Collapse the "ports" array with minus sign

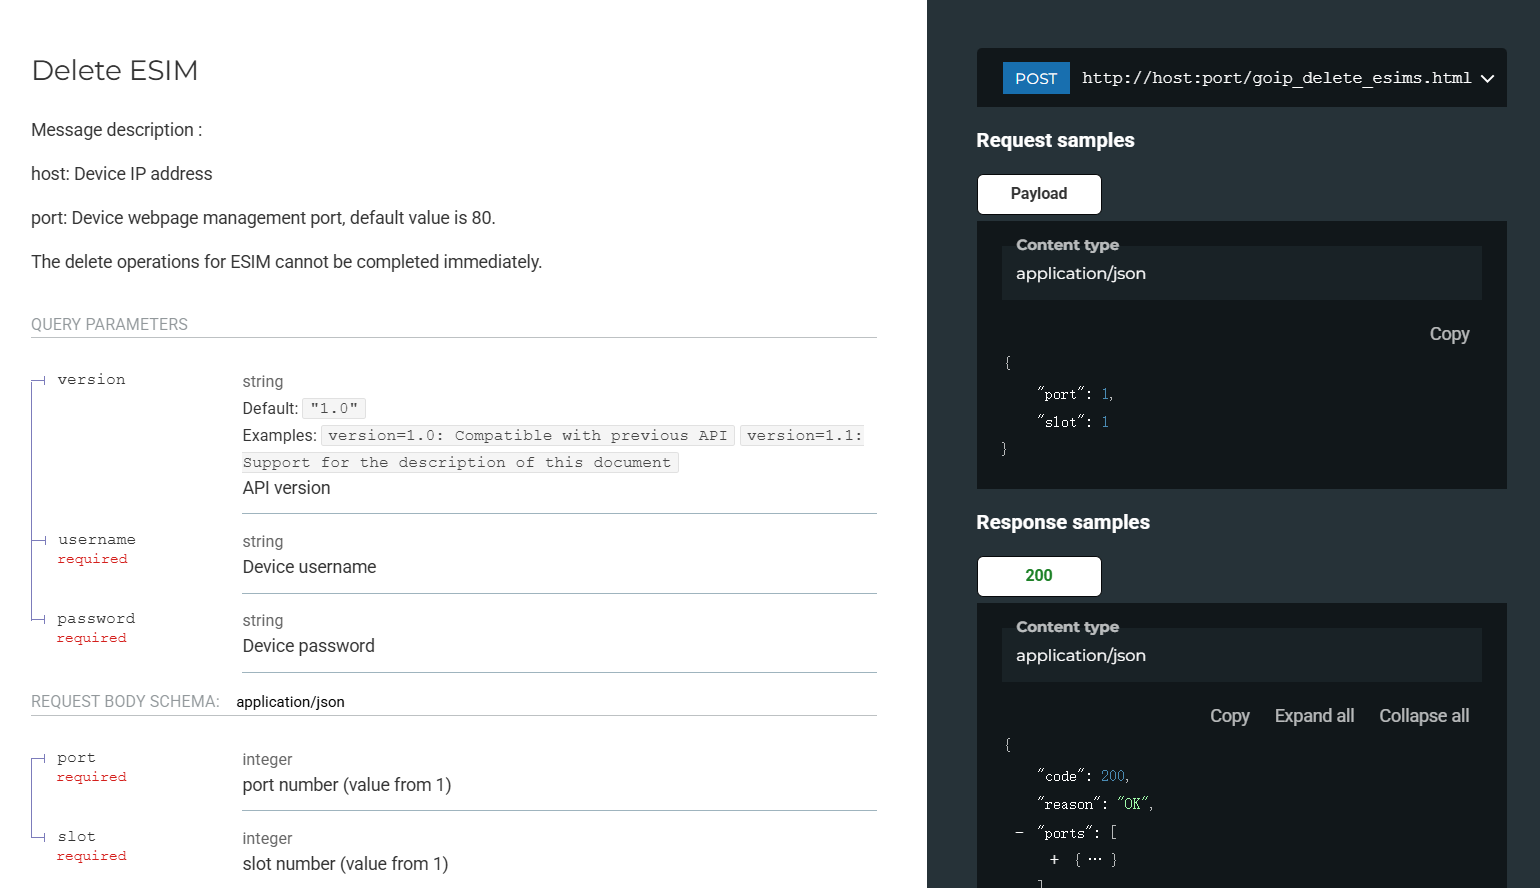[x=1019, y=833]
